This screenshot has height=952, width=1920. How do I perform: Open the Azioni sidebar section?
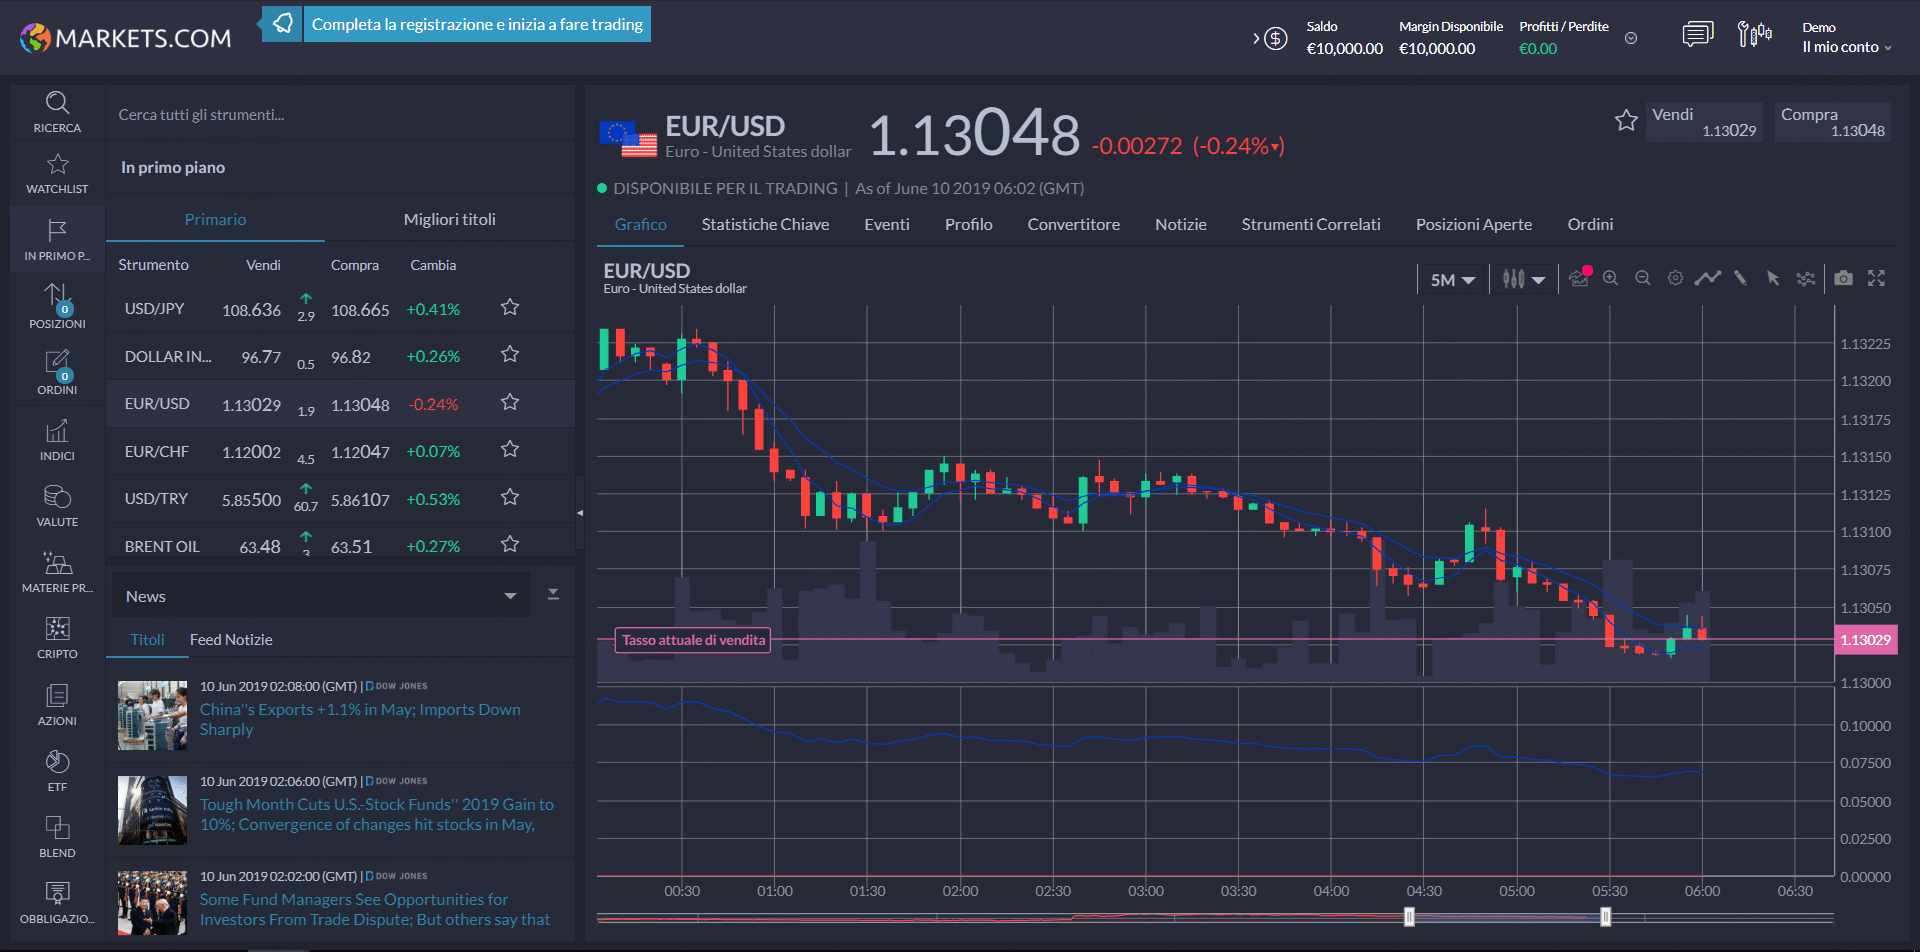click(x=57, y=704)
